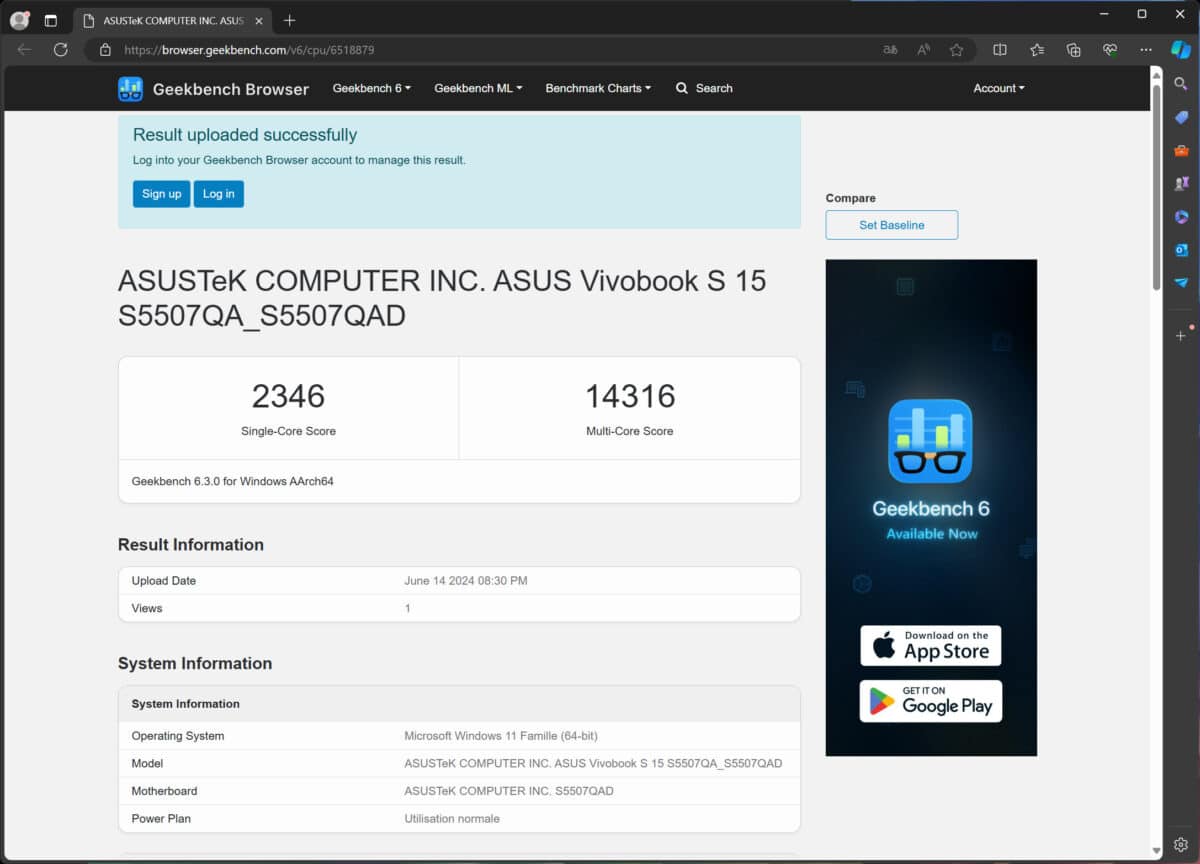Open the Games chess sidebar icon
Screen dimensions: 1200x864
(1181, 184)
